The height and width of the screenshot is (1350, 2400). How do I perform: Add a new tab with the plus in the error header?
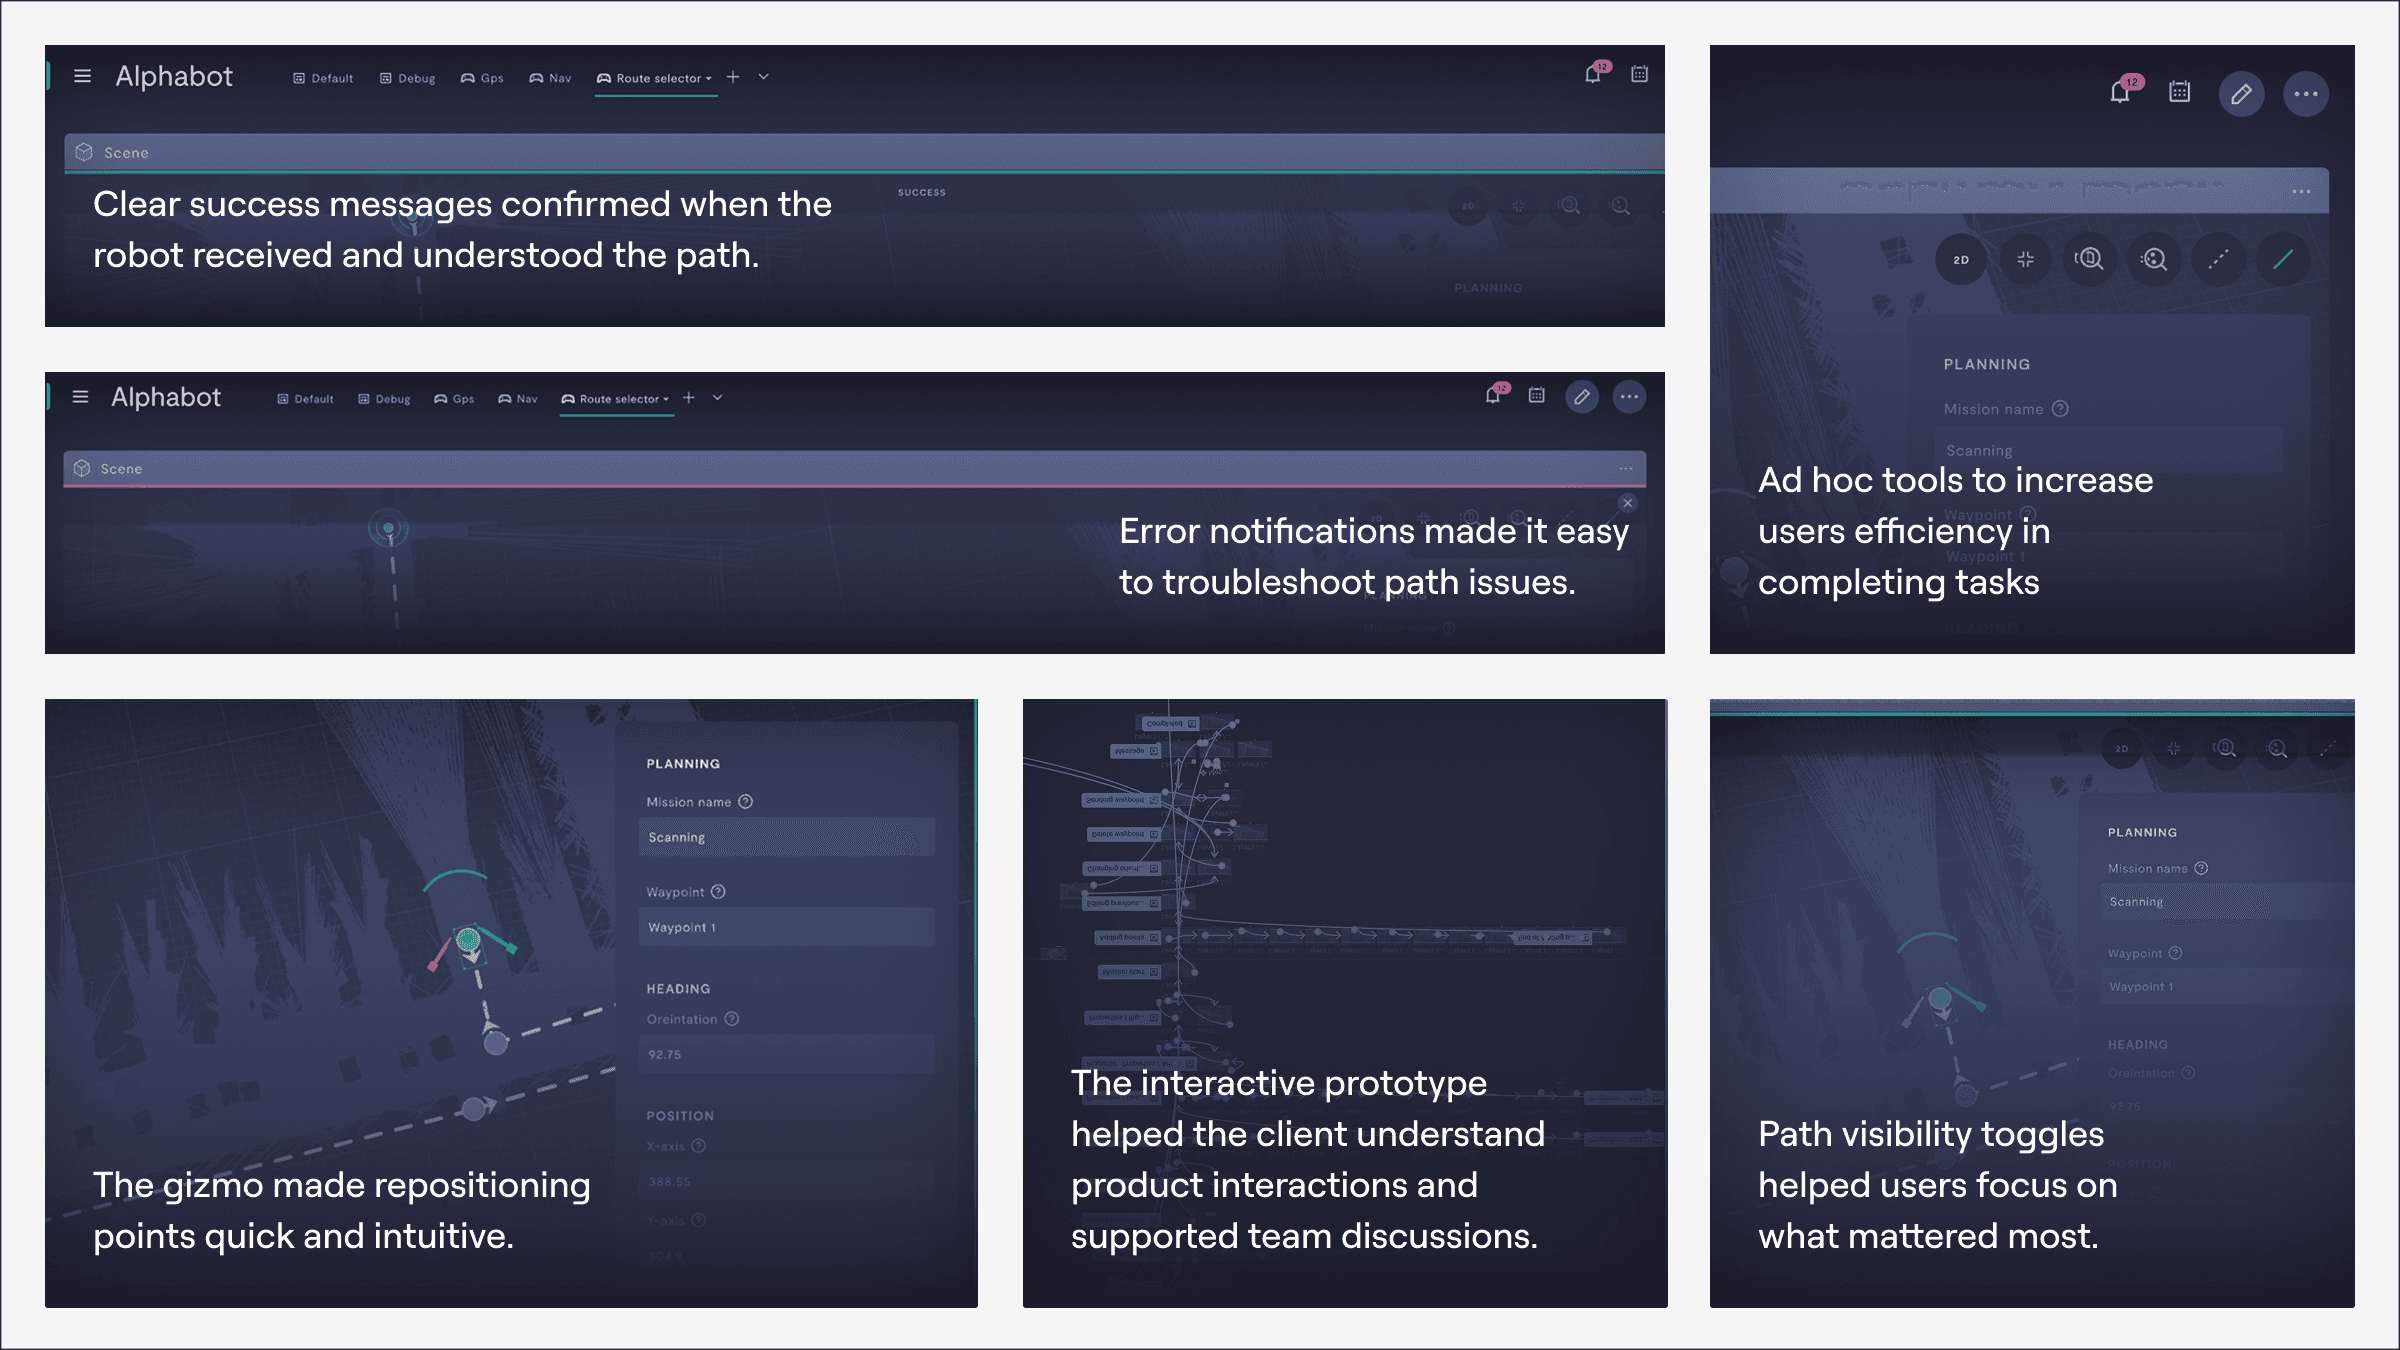pyautogui.click(x=689, y=397)
